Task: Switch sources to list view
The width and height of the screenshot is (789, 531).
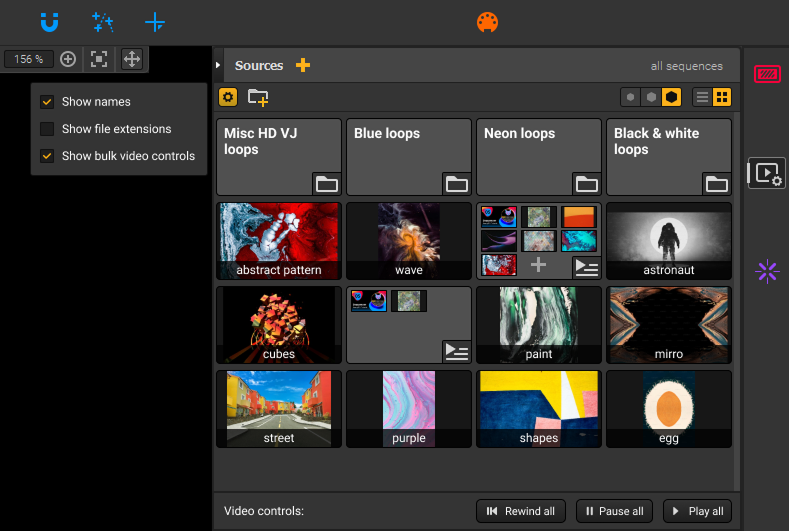Action: coord(702,97)
